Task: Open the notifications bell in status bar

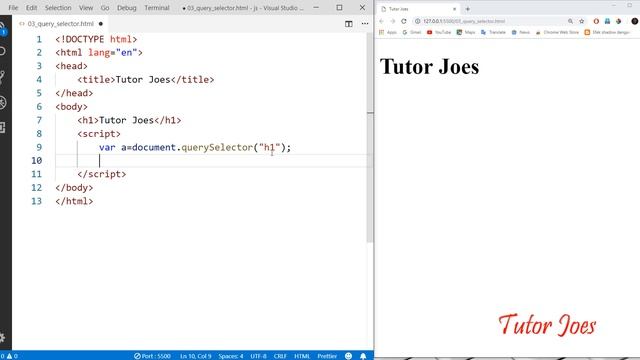Action: tap(363, 356)
